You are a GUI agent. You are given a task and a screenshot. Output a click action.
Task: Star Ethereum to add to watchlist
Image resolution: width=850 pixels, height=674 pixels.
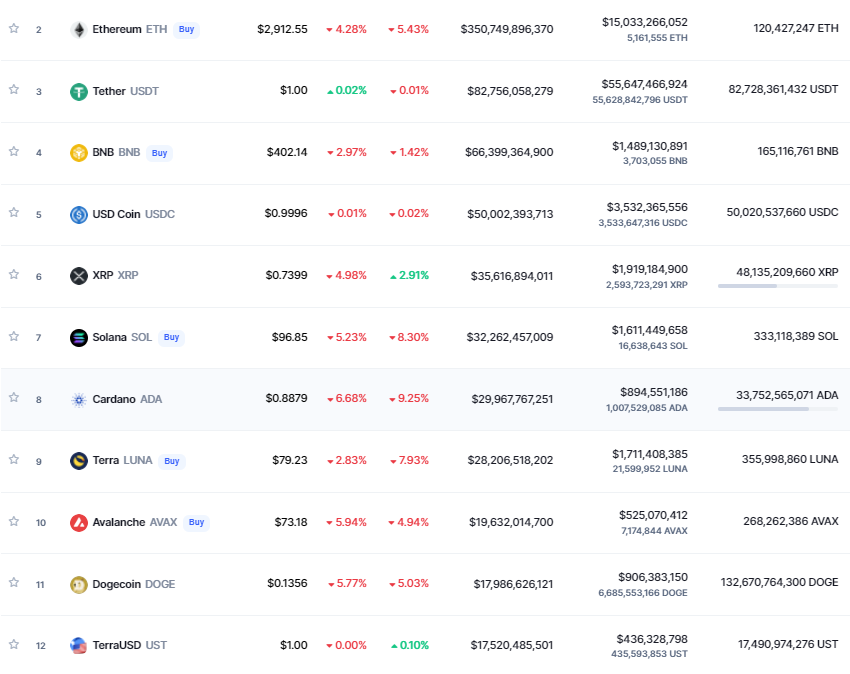[x=14, y=28]
